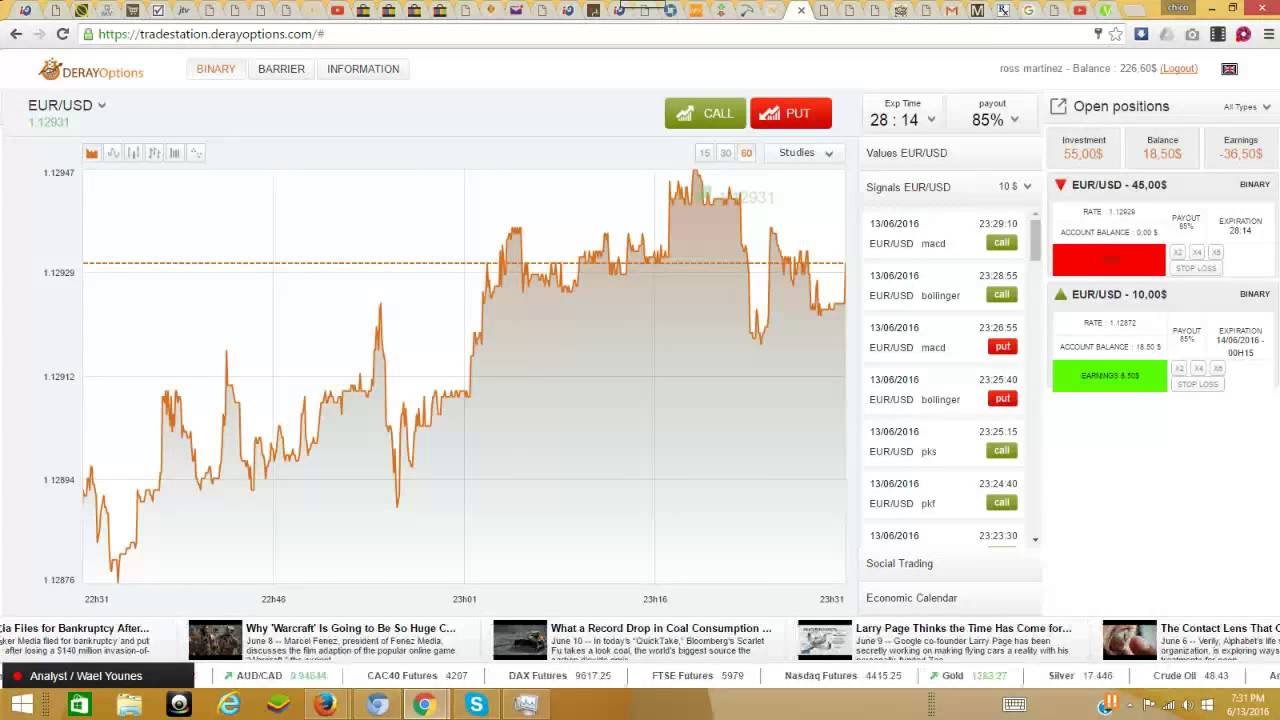Click the PUT button

(791, 113)
